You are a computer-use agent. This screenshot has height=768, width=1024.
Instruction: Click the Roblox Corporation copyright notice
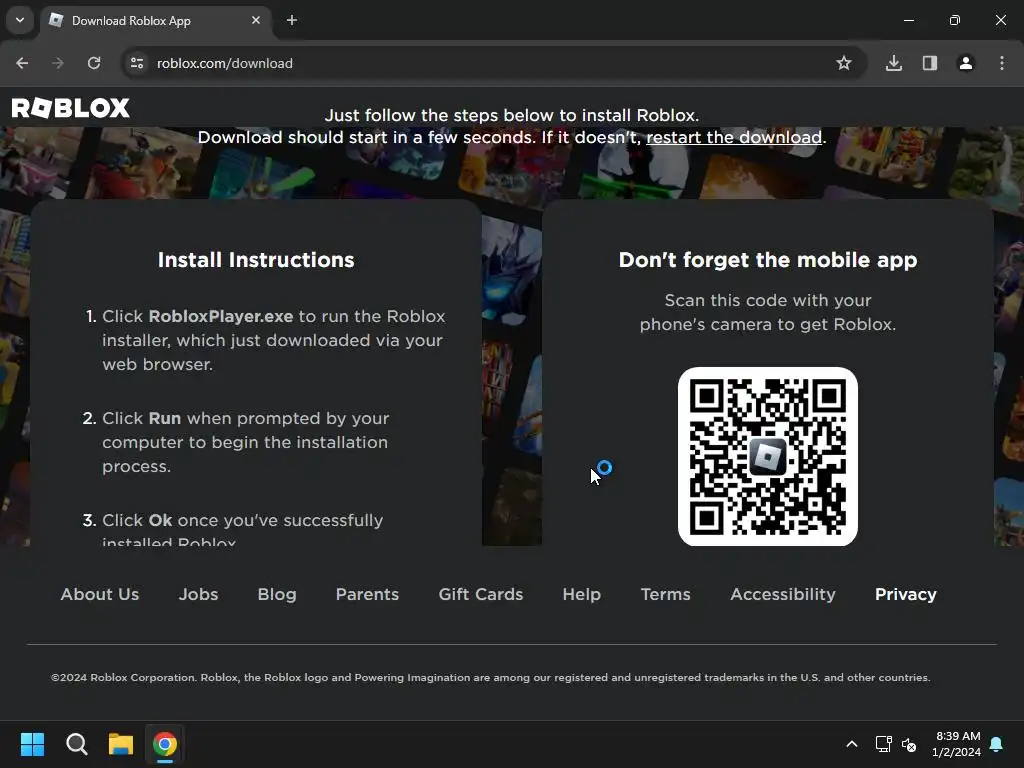pyautogui.click(x=491, y=677)
